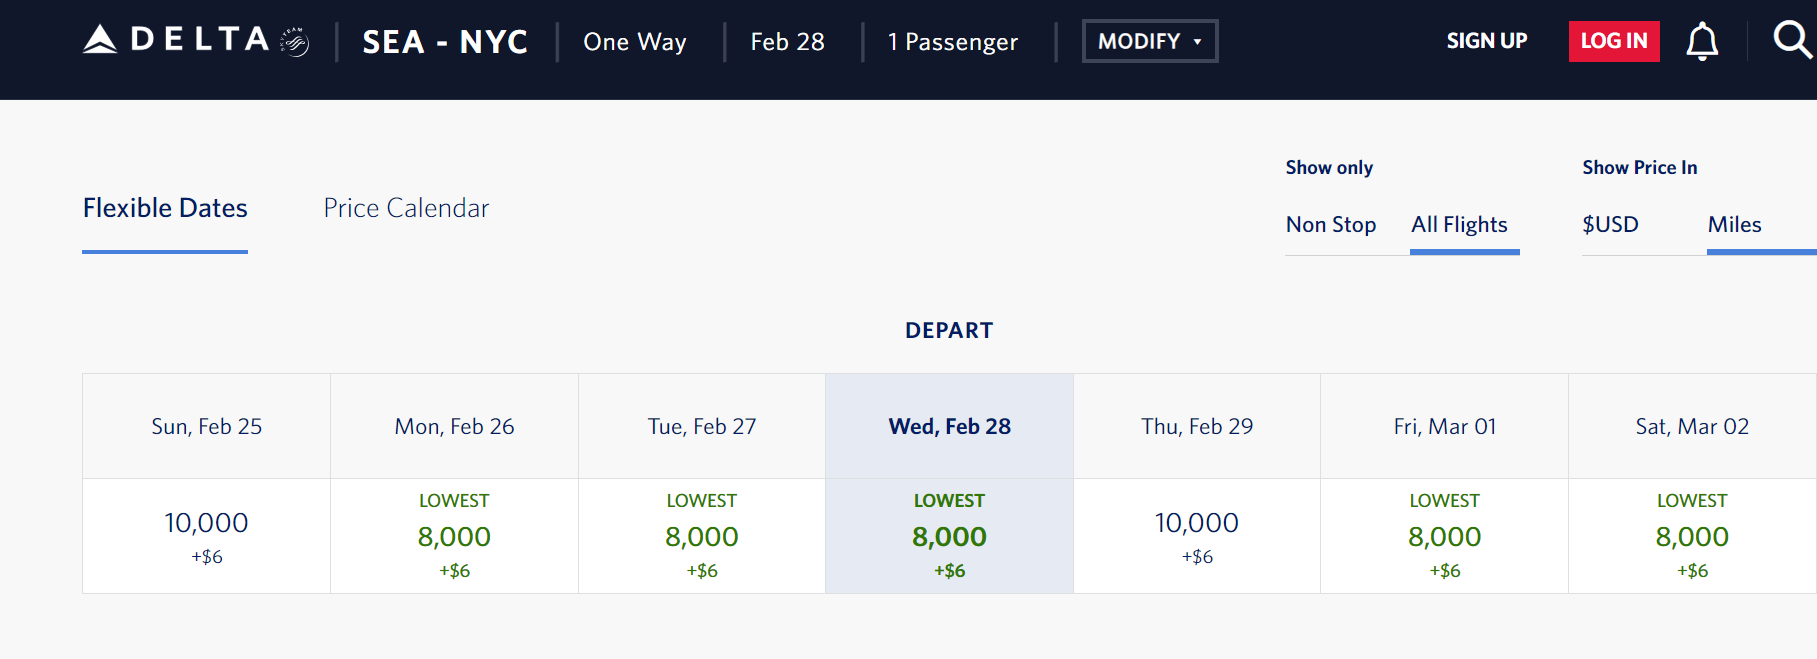Select the Flexible Dates tab

pos(165,208)
